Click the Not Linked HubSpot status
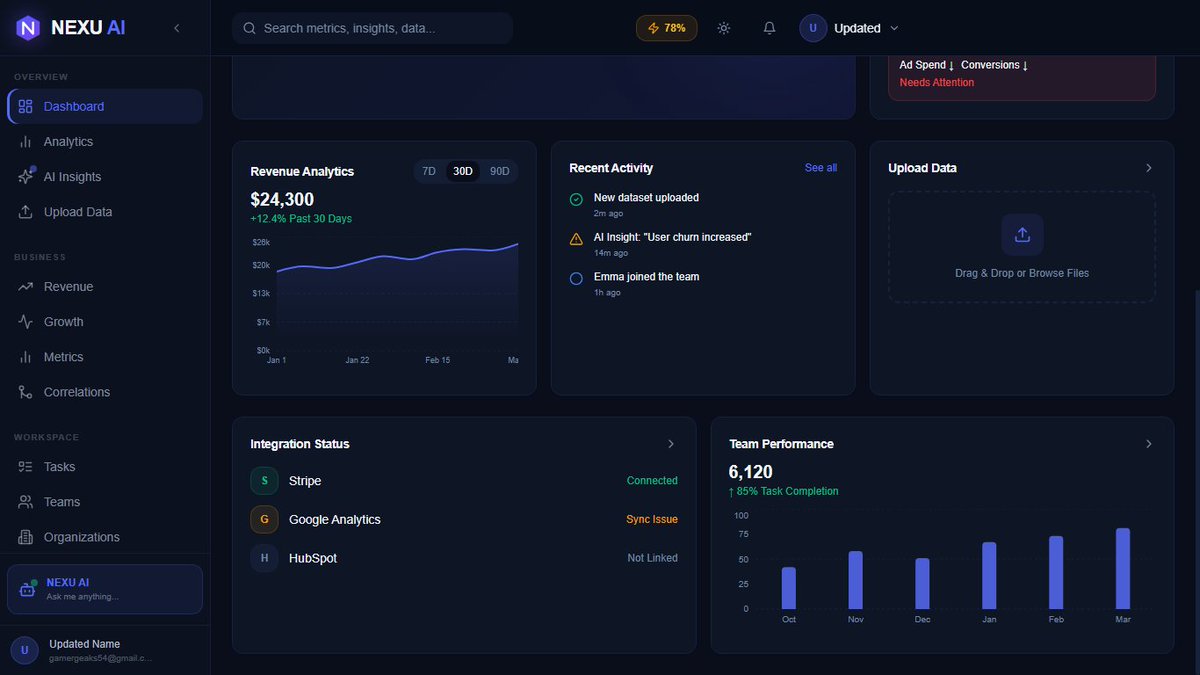Image resolution: width=1200 pixels, height=675 pixels. tap(652, 558)
